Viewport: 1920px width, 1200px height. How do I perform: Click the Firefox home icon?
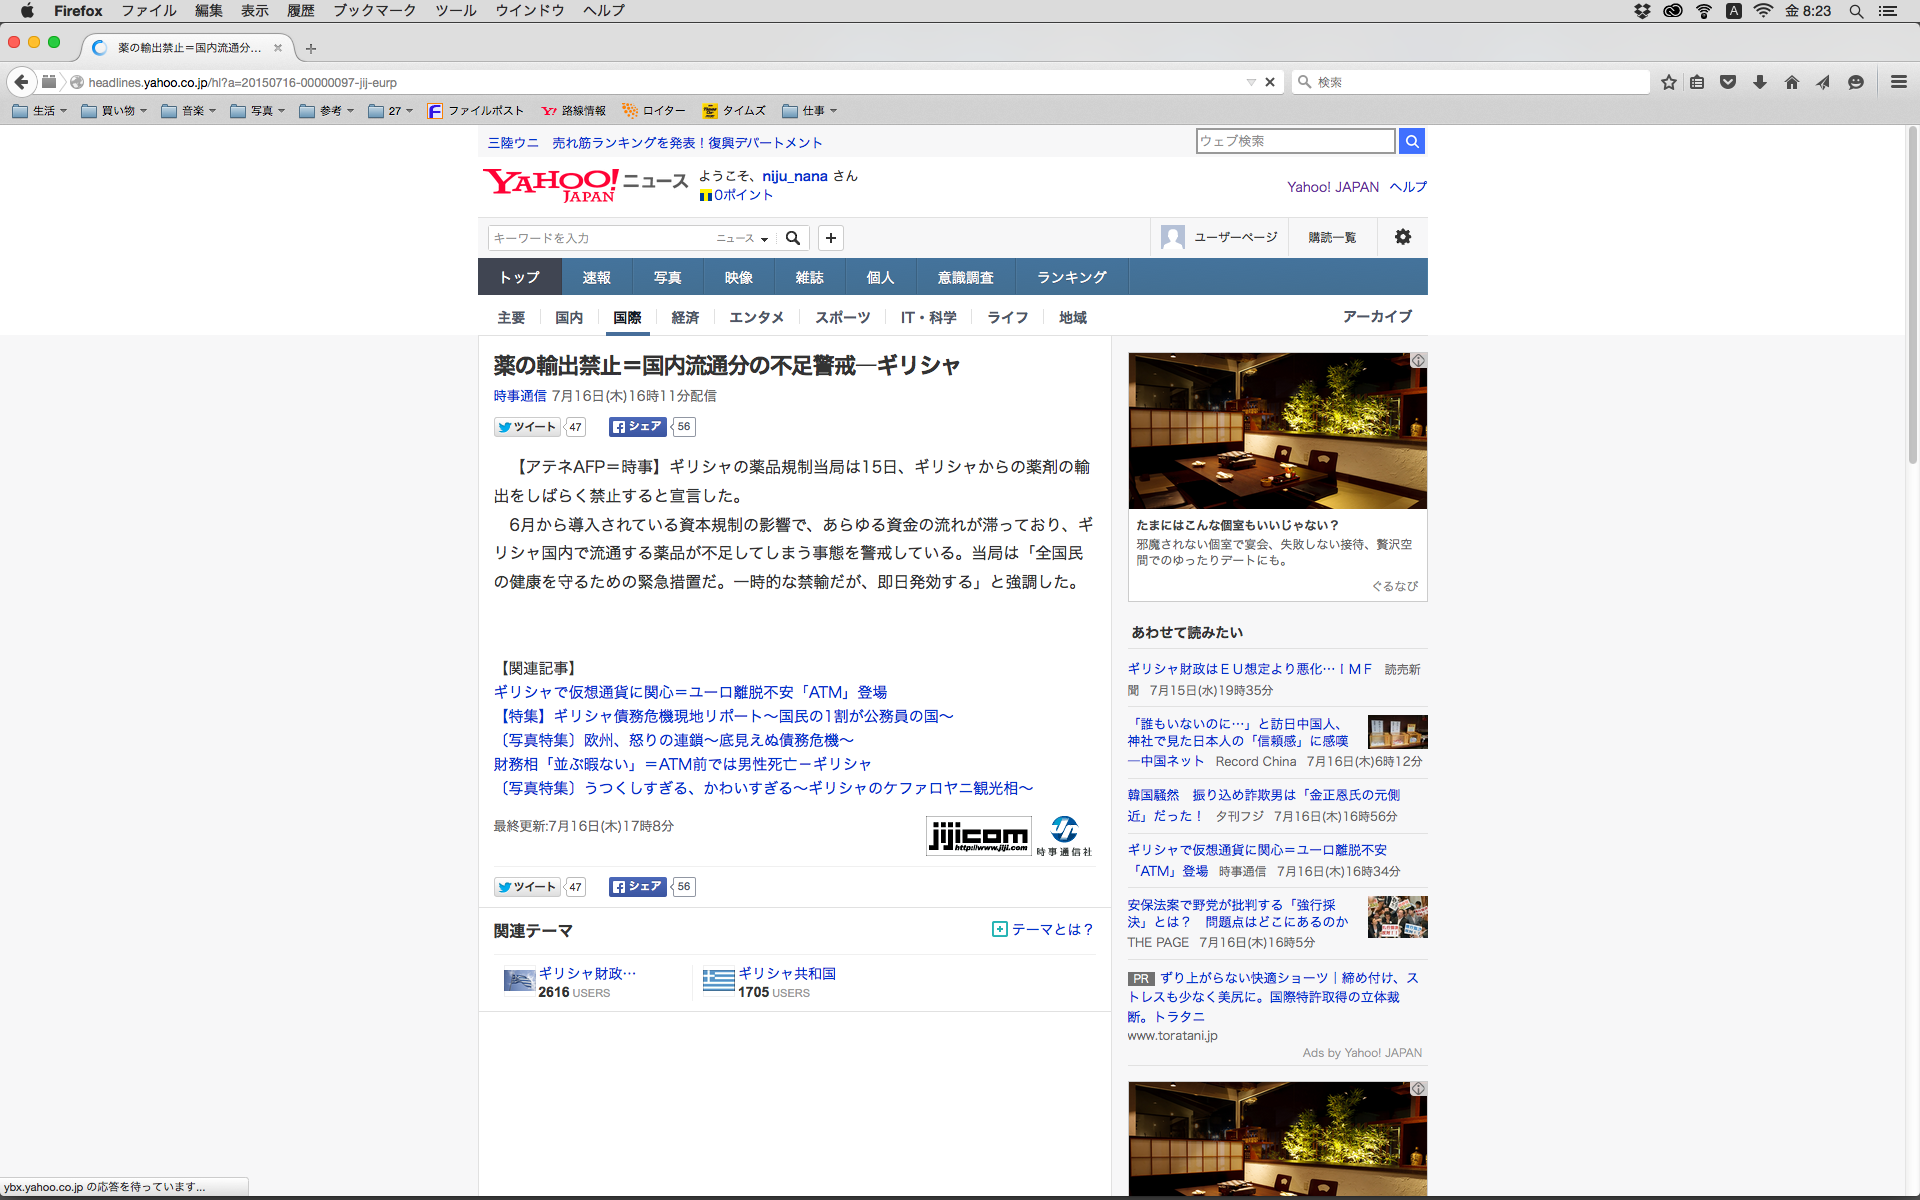point(1791,82)
